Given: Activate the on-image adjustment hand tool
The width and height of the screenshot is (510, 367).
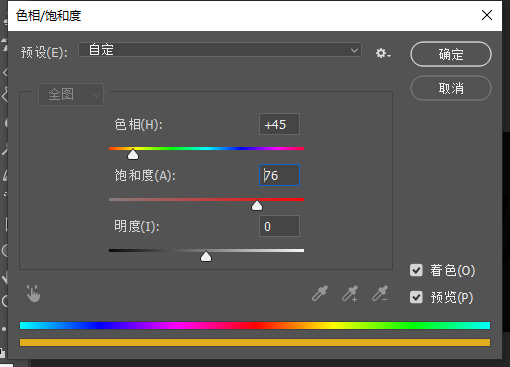Looking at the screenshot, I should pos(33,294).
